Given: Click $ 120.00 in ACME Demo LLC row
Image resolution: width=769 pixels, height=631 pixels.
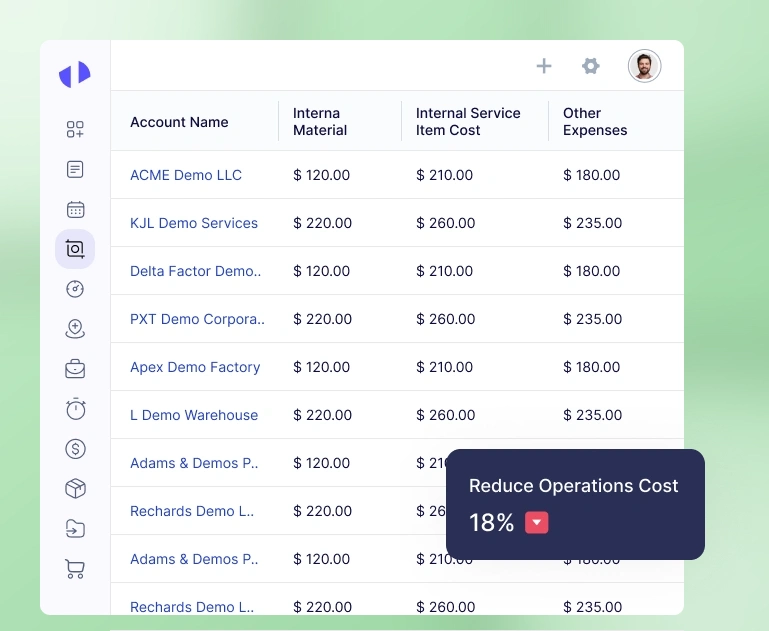Looking at the screenshot, I should (x=321, y=175).
